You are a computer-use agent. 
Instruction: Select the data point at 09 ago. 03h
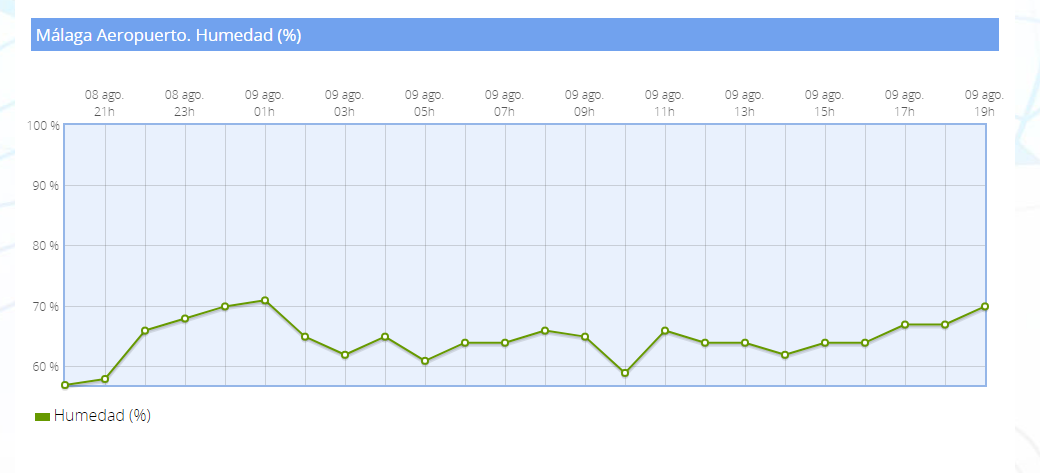pos(345,355)
